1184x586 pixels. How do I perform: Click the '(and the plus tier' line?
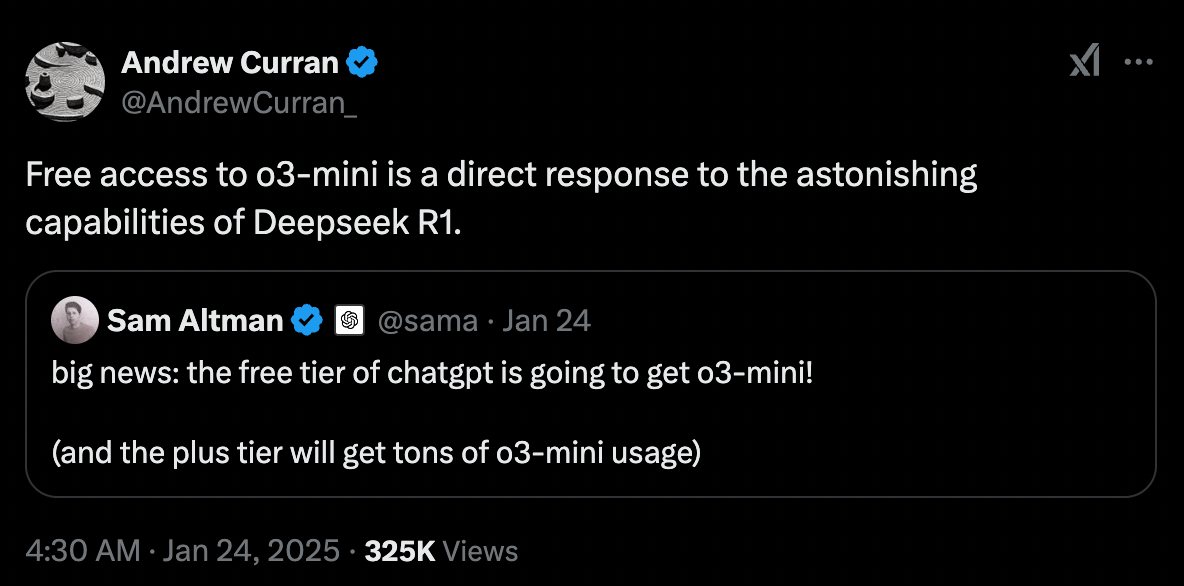376,453
